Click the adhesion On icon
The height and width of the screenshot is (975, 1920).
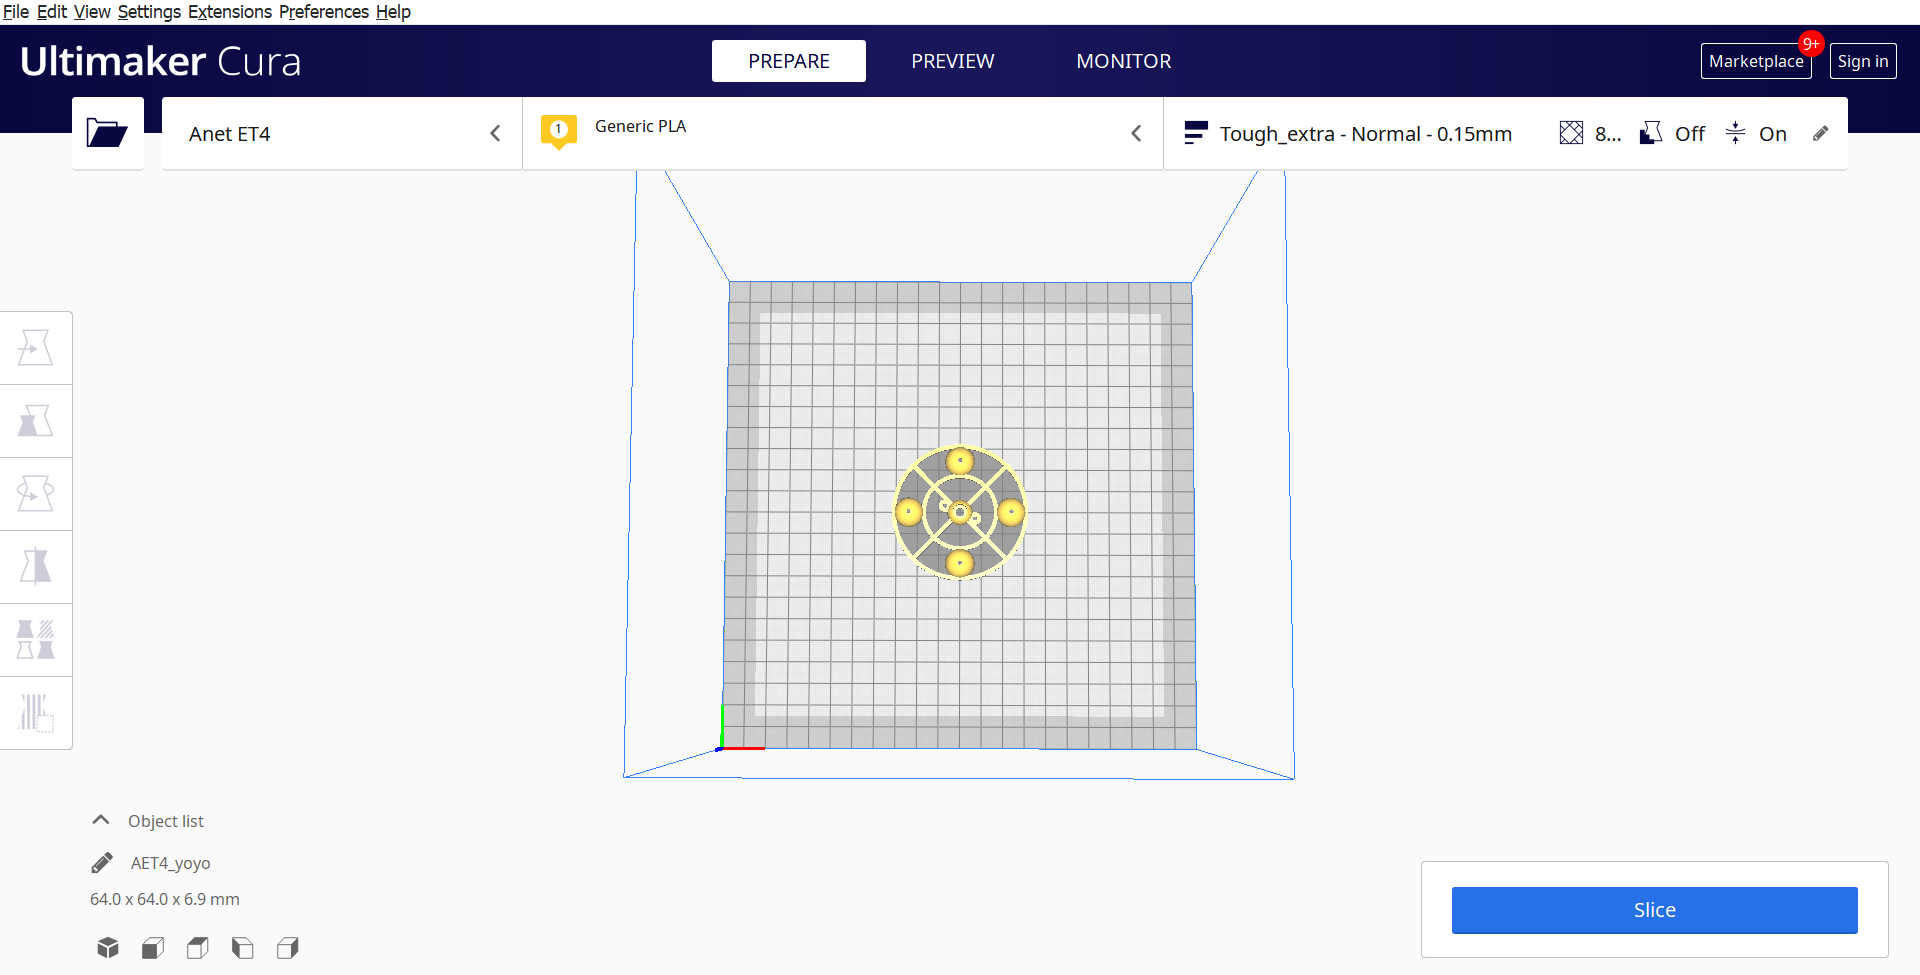pos(1735,133)
